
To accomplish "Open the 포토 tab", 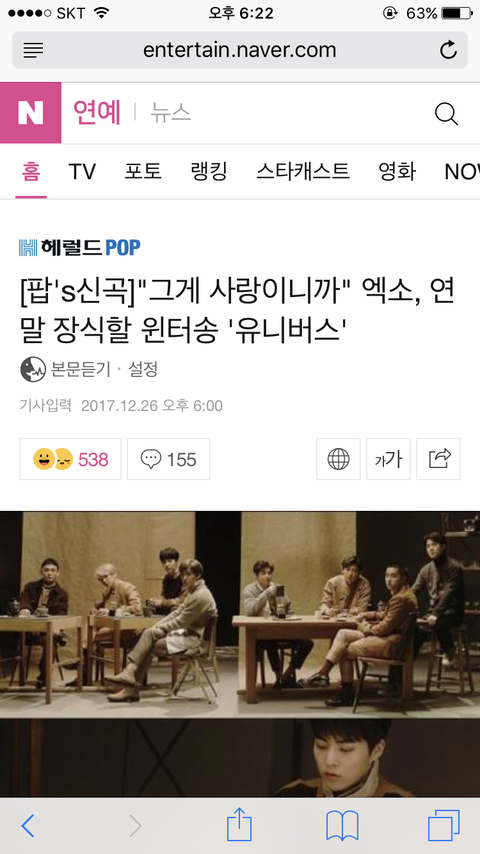I will click(x=143, y=171).
